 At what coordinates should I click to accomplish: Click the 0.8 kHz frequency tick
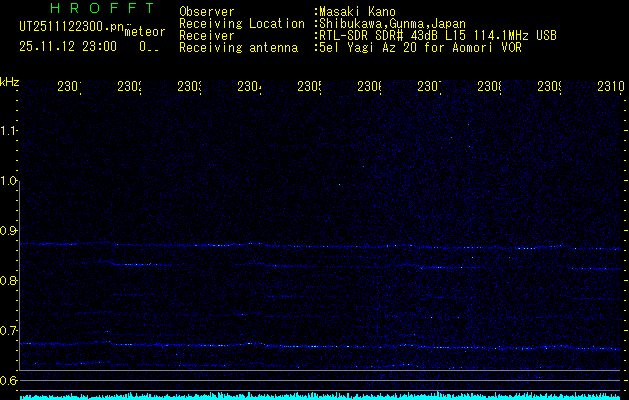click(x=9, y=281)
